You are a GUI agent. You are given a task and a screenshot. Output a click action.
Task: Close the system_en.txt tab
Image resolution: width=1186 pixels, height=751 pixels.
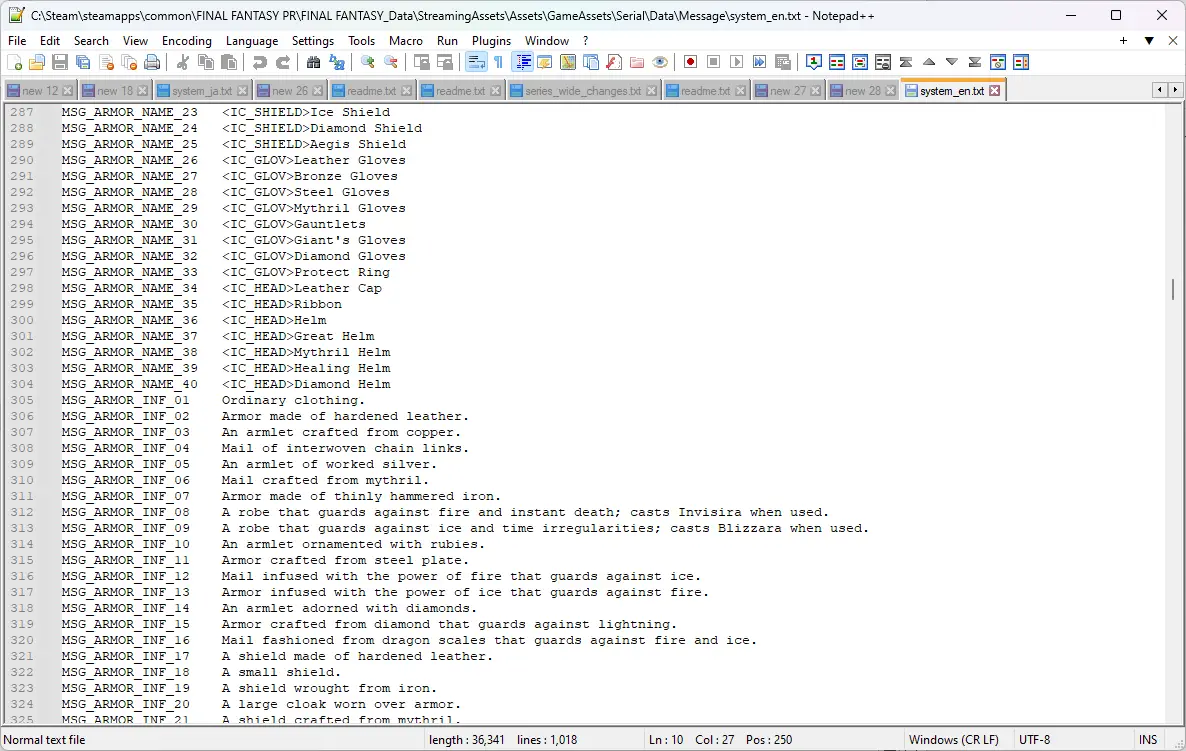tap(995, 91)
